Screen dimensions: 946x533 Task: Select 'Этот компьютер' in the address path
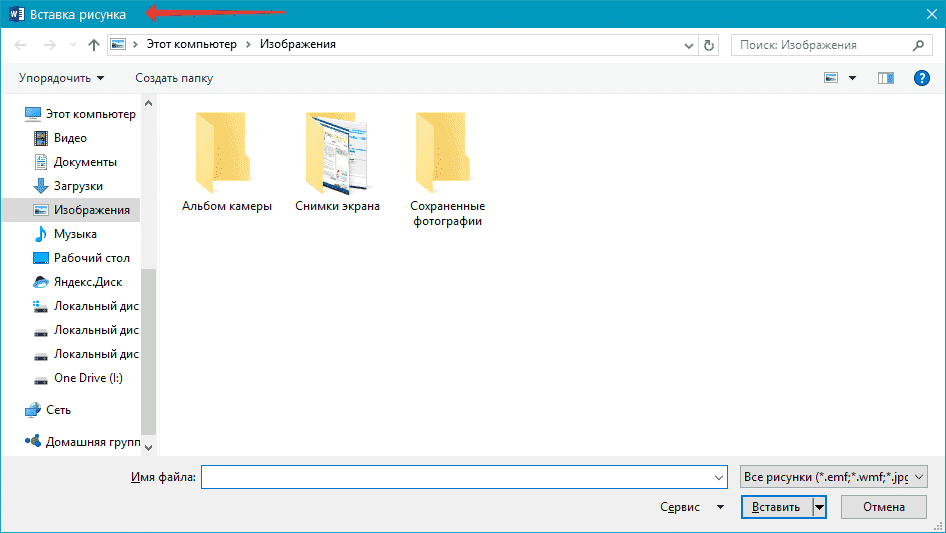[x=192, y=44]
